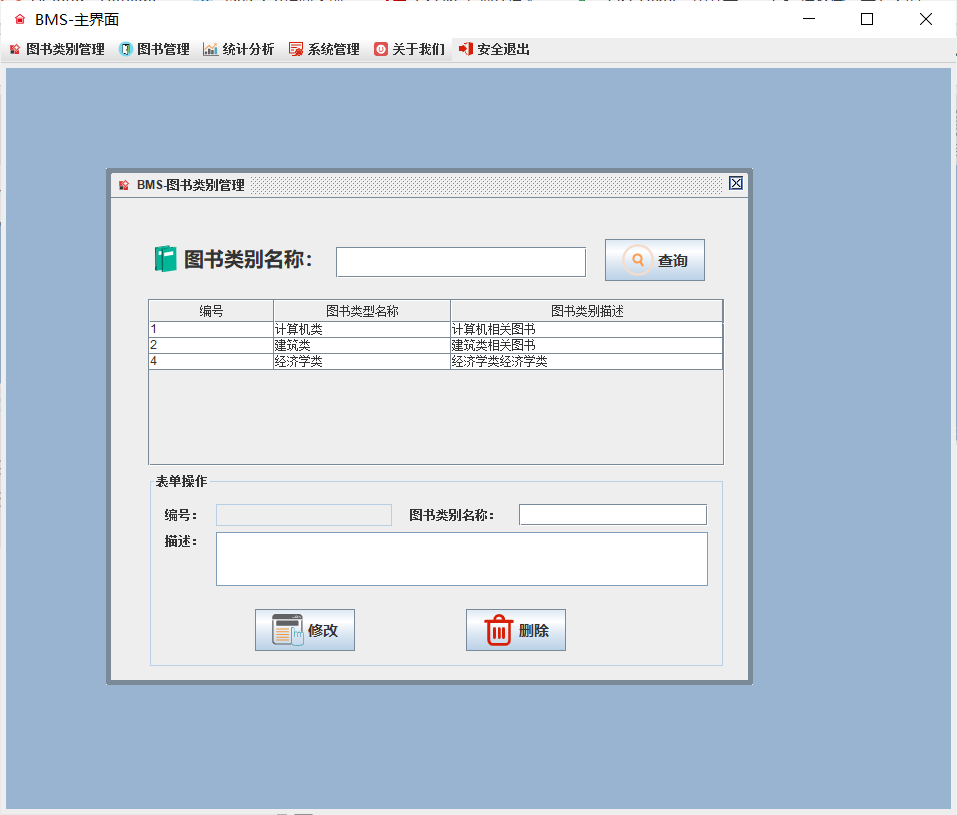Click inside the 描述 text area
The width and height of the screenshot is (957, 815).
coord(462,558)
